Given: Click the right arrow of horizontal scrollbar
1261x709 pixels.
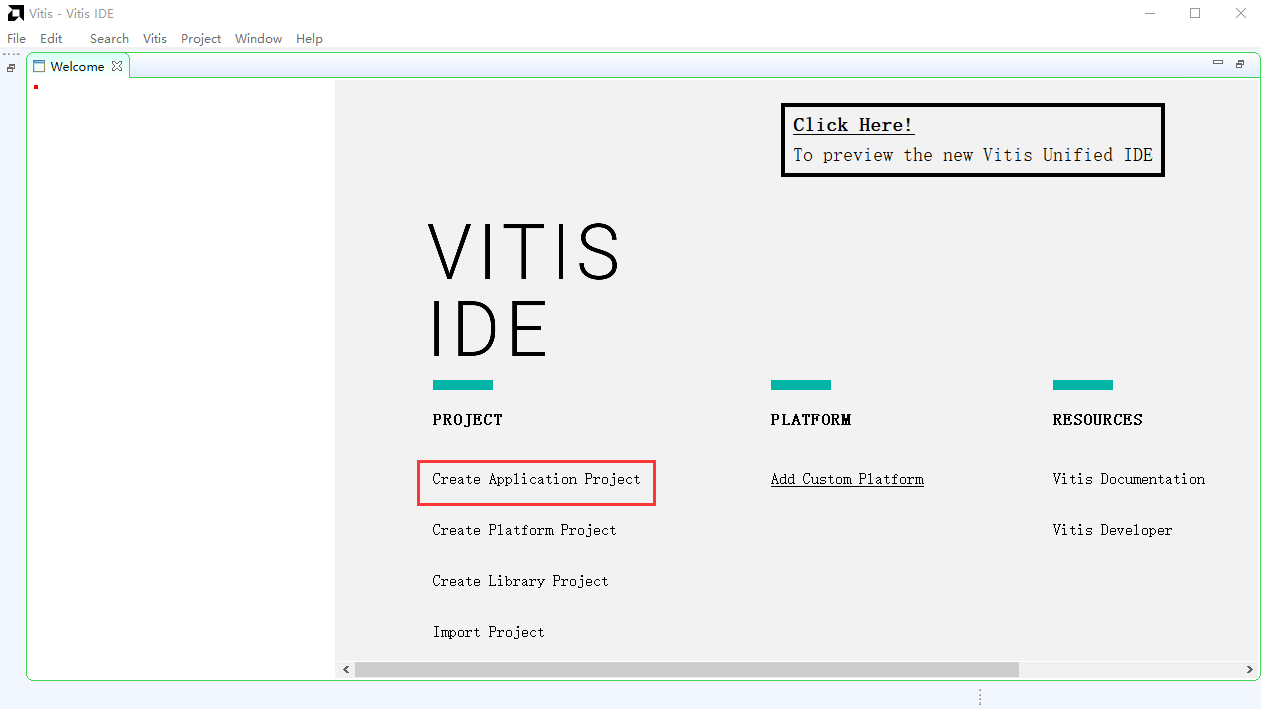Looking at the screenshot, I should [1250, 669].
